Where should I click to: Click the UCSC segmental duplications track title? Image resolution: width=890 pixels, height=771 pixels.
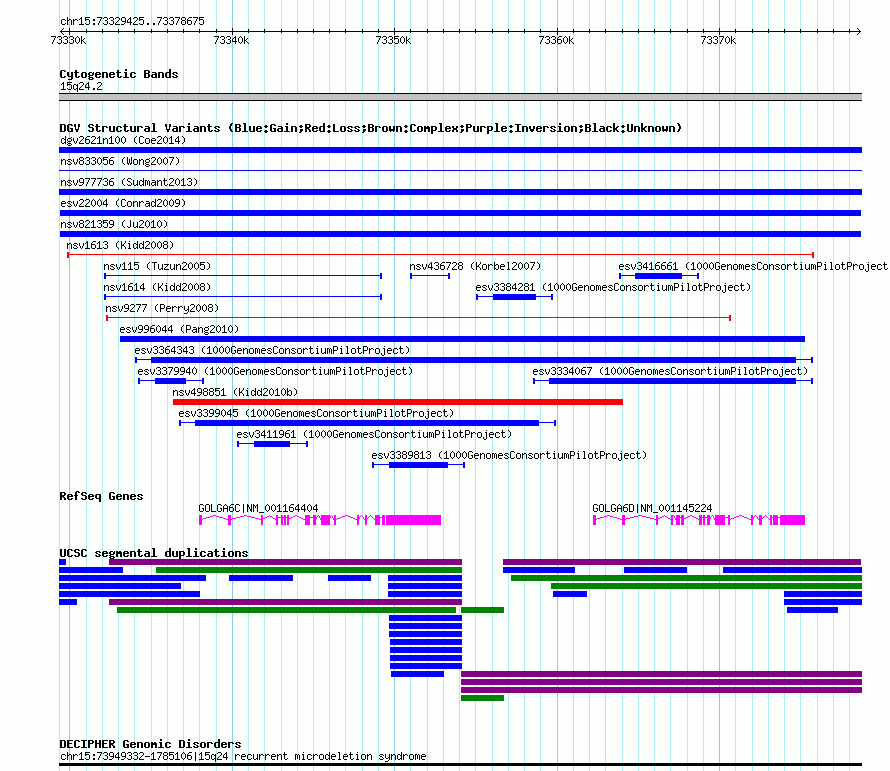[154, 553]
